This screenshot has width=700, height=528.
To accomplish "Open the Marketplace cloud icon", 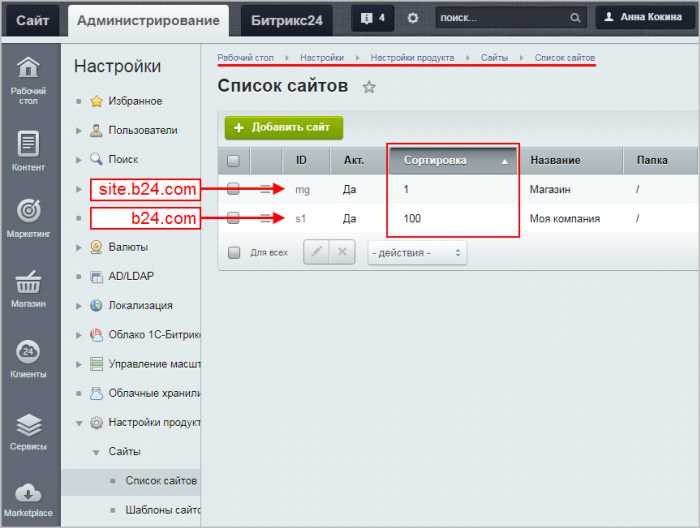I will pos(28,494).
